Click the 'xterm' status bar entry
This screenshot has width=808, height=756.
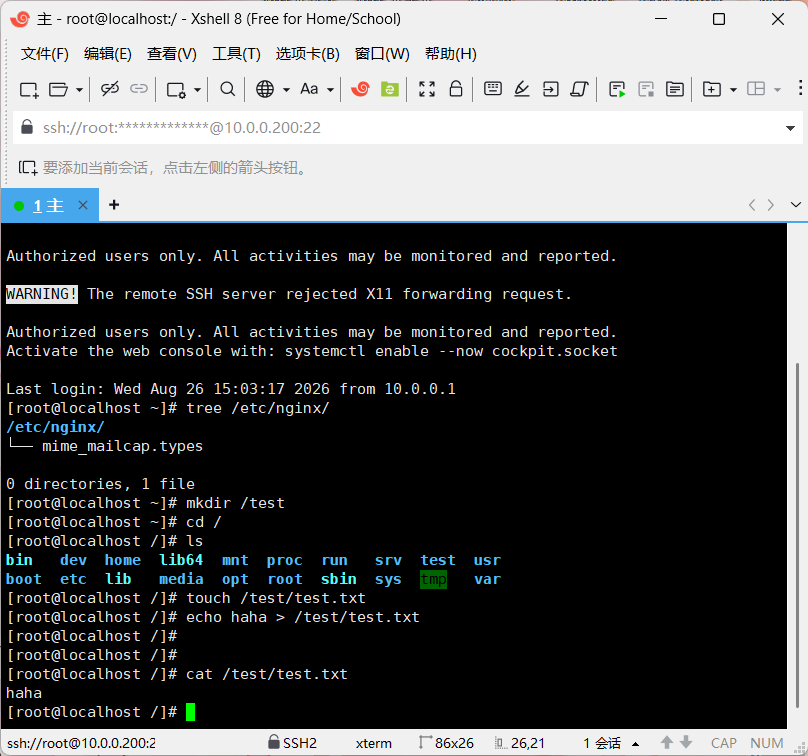(374, 743)
